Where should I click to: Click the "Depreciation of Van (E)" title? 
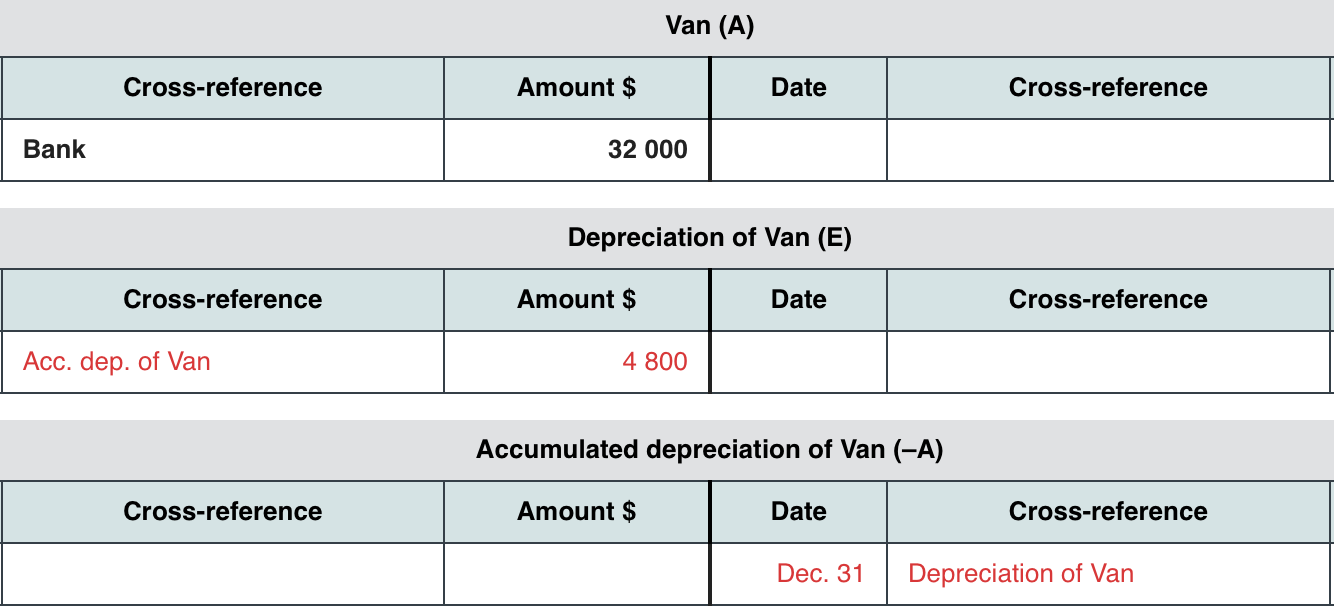[709, 238]
